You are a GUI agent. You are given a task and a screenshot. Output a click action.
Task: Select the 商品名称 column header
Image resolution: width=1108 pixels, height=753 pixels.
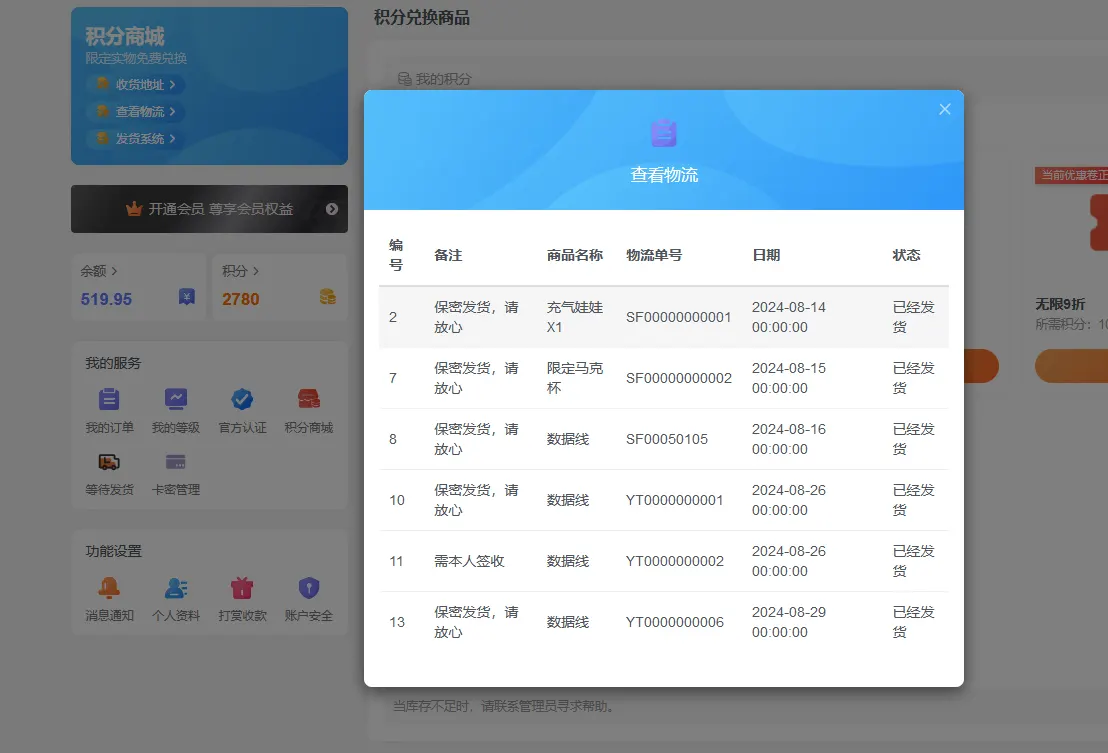(574, 255)
